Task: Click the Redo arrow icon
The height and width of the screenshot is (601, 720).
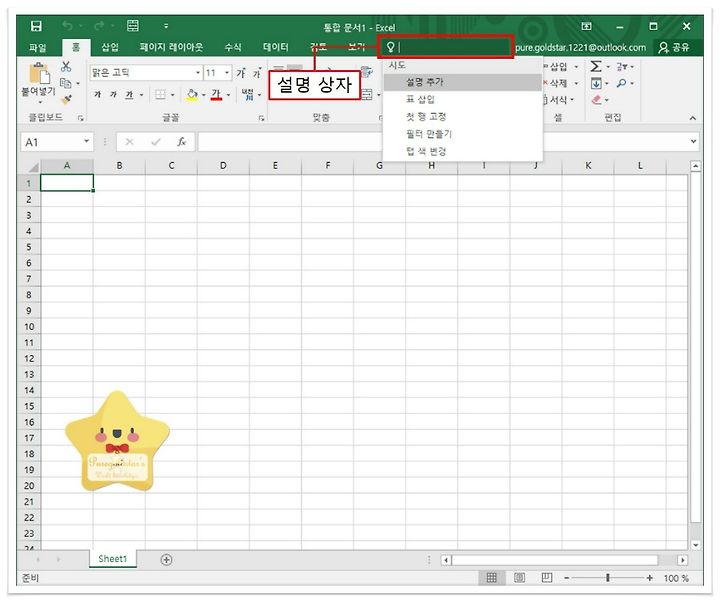Action: 98,26
